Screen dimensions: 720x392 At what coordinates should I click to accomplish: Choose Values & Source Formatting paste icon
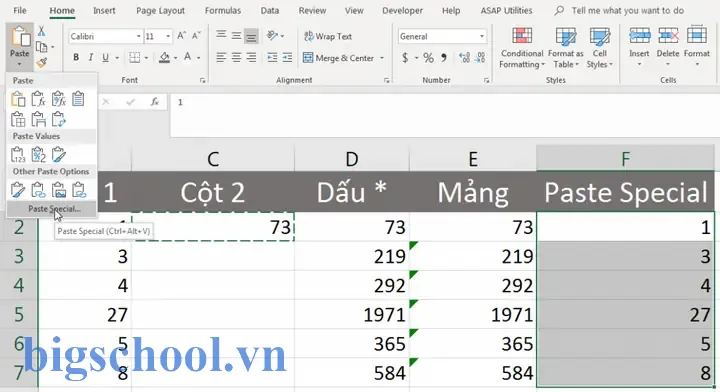point(58,155)
